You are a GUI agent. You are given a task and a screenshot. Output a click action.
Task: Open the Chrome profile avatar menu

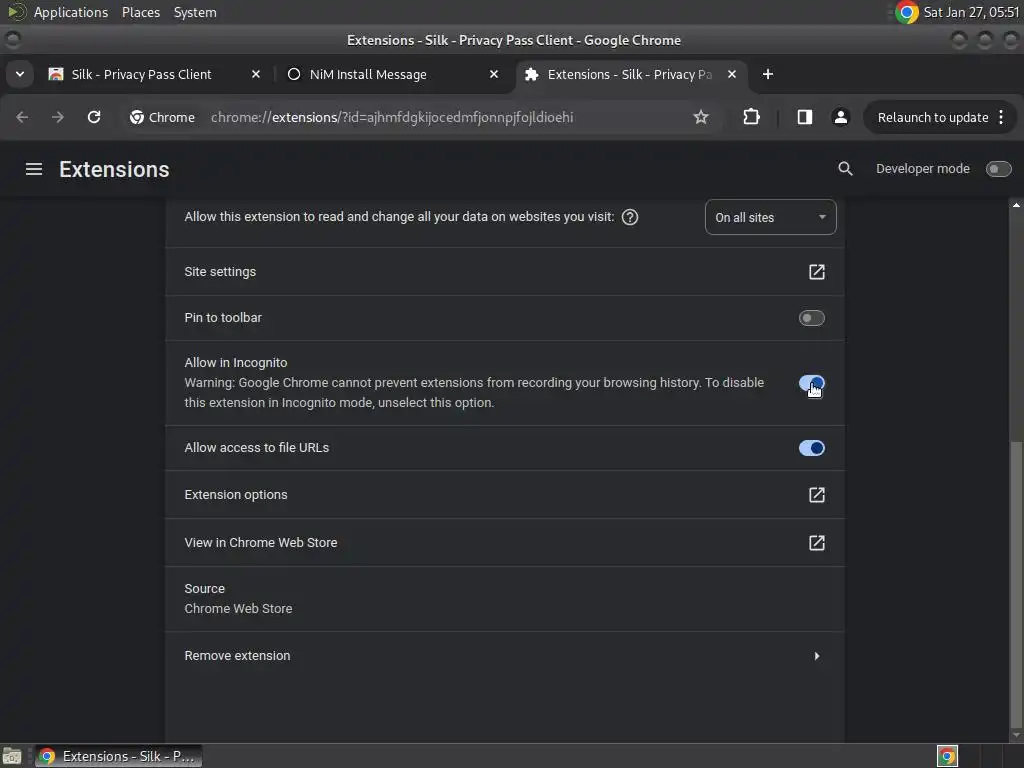point(840,117)
